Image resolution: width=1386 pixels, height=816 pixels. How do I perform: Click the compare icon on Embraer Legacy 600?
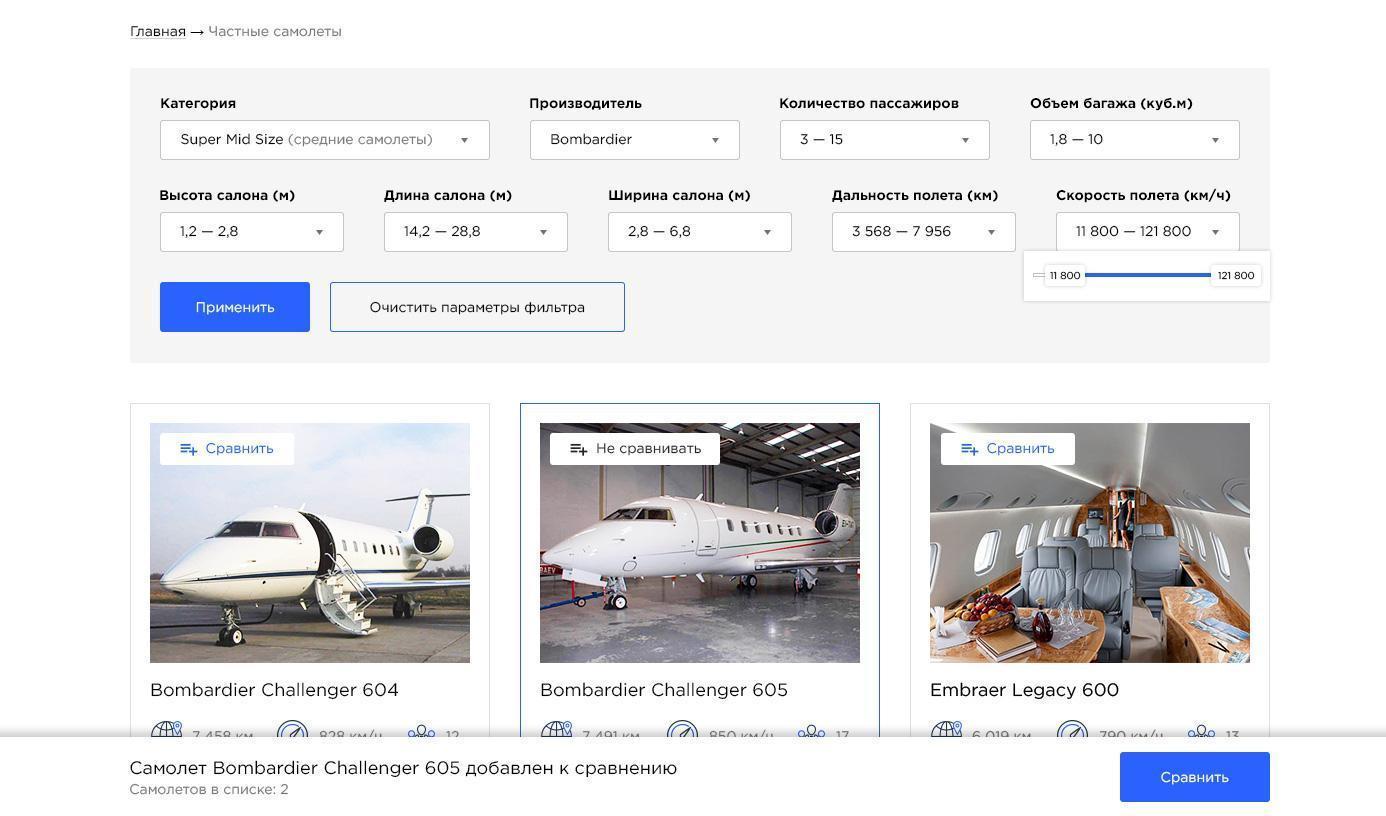969,449
